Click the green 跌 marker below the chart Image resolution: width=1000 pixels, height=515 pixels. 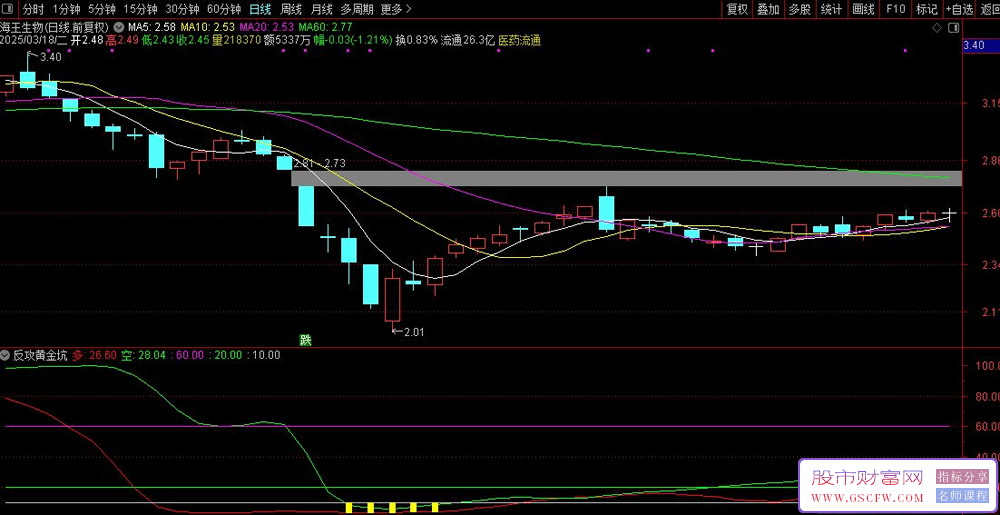click(306, 340)
